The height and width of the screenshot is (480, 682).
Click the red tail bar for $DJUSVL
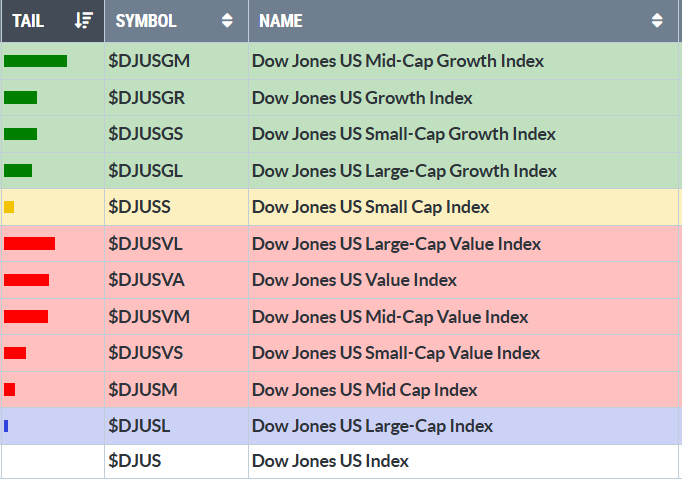click(29, 244)
